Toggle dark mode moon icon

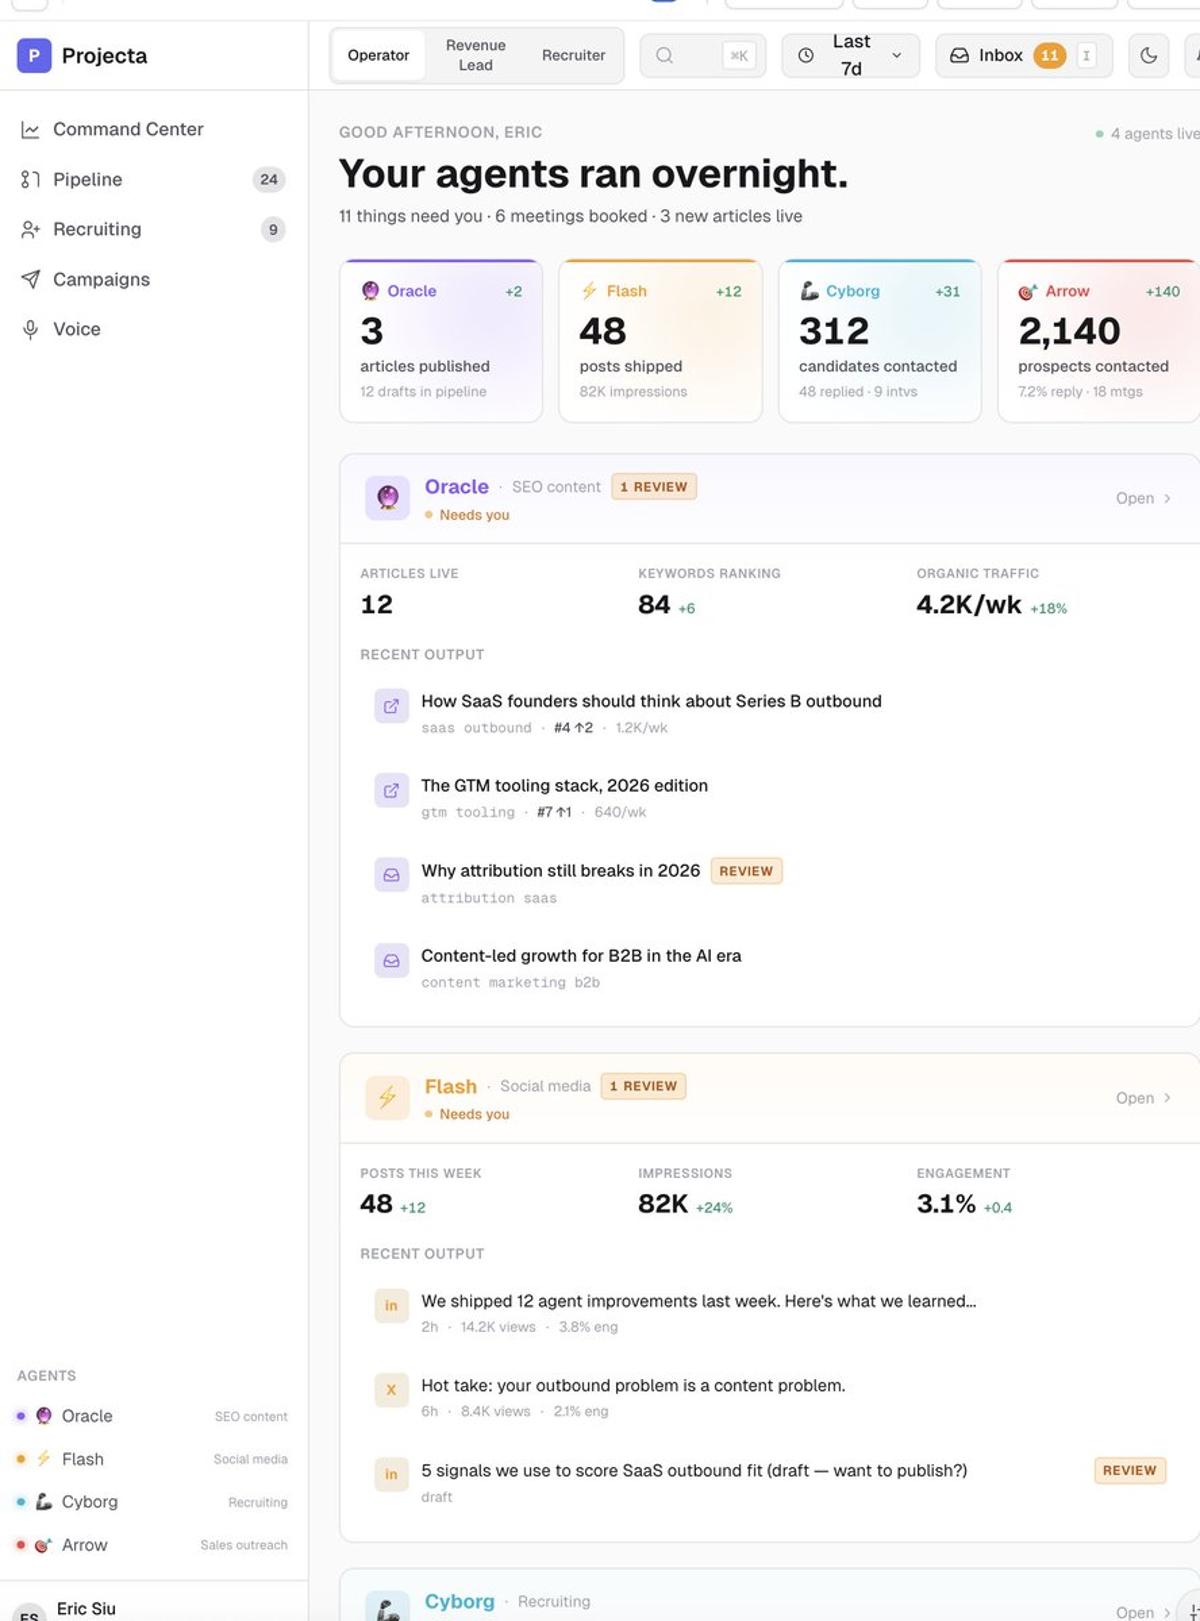point(1149,55)
